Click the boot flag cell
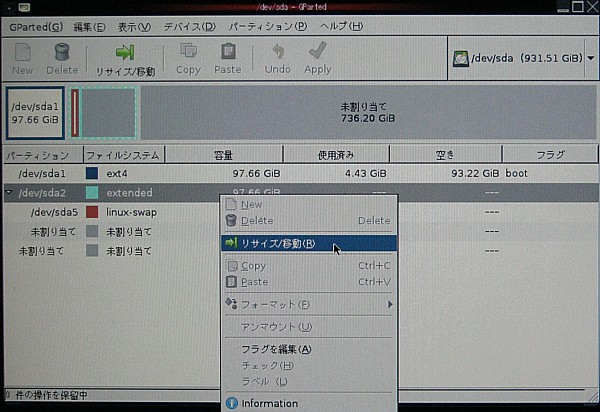The image size is (600, 412). click(x=517, y=173)
